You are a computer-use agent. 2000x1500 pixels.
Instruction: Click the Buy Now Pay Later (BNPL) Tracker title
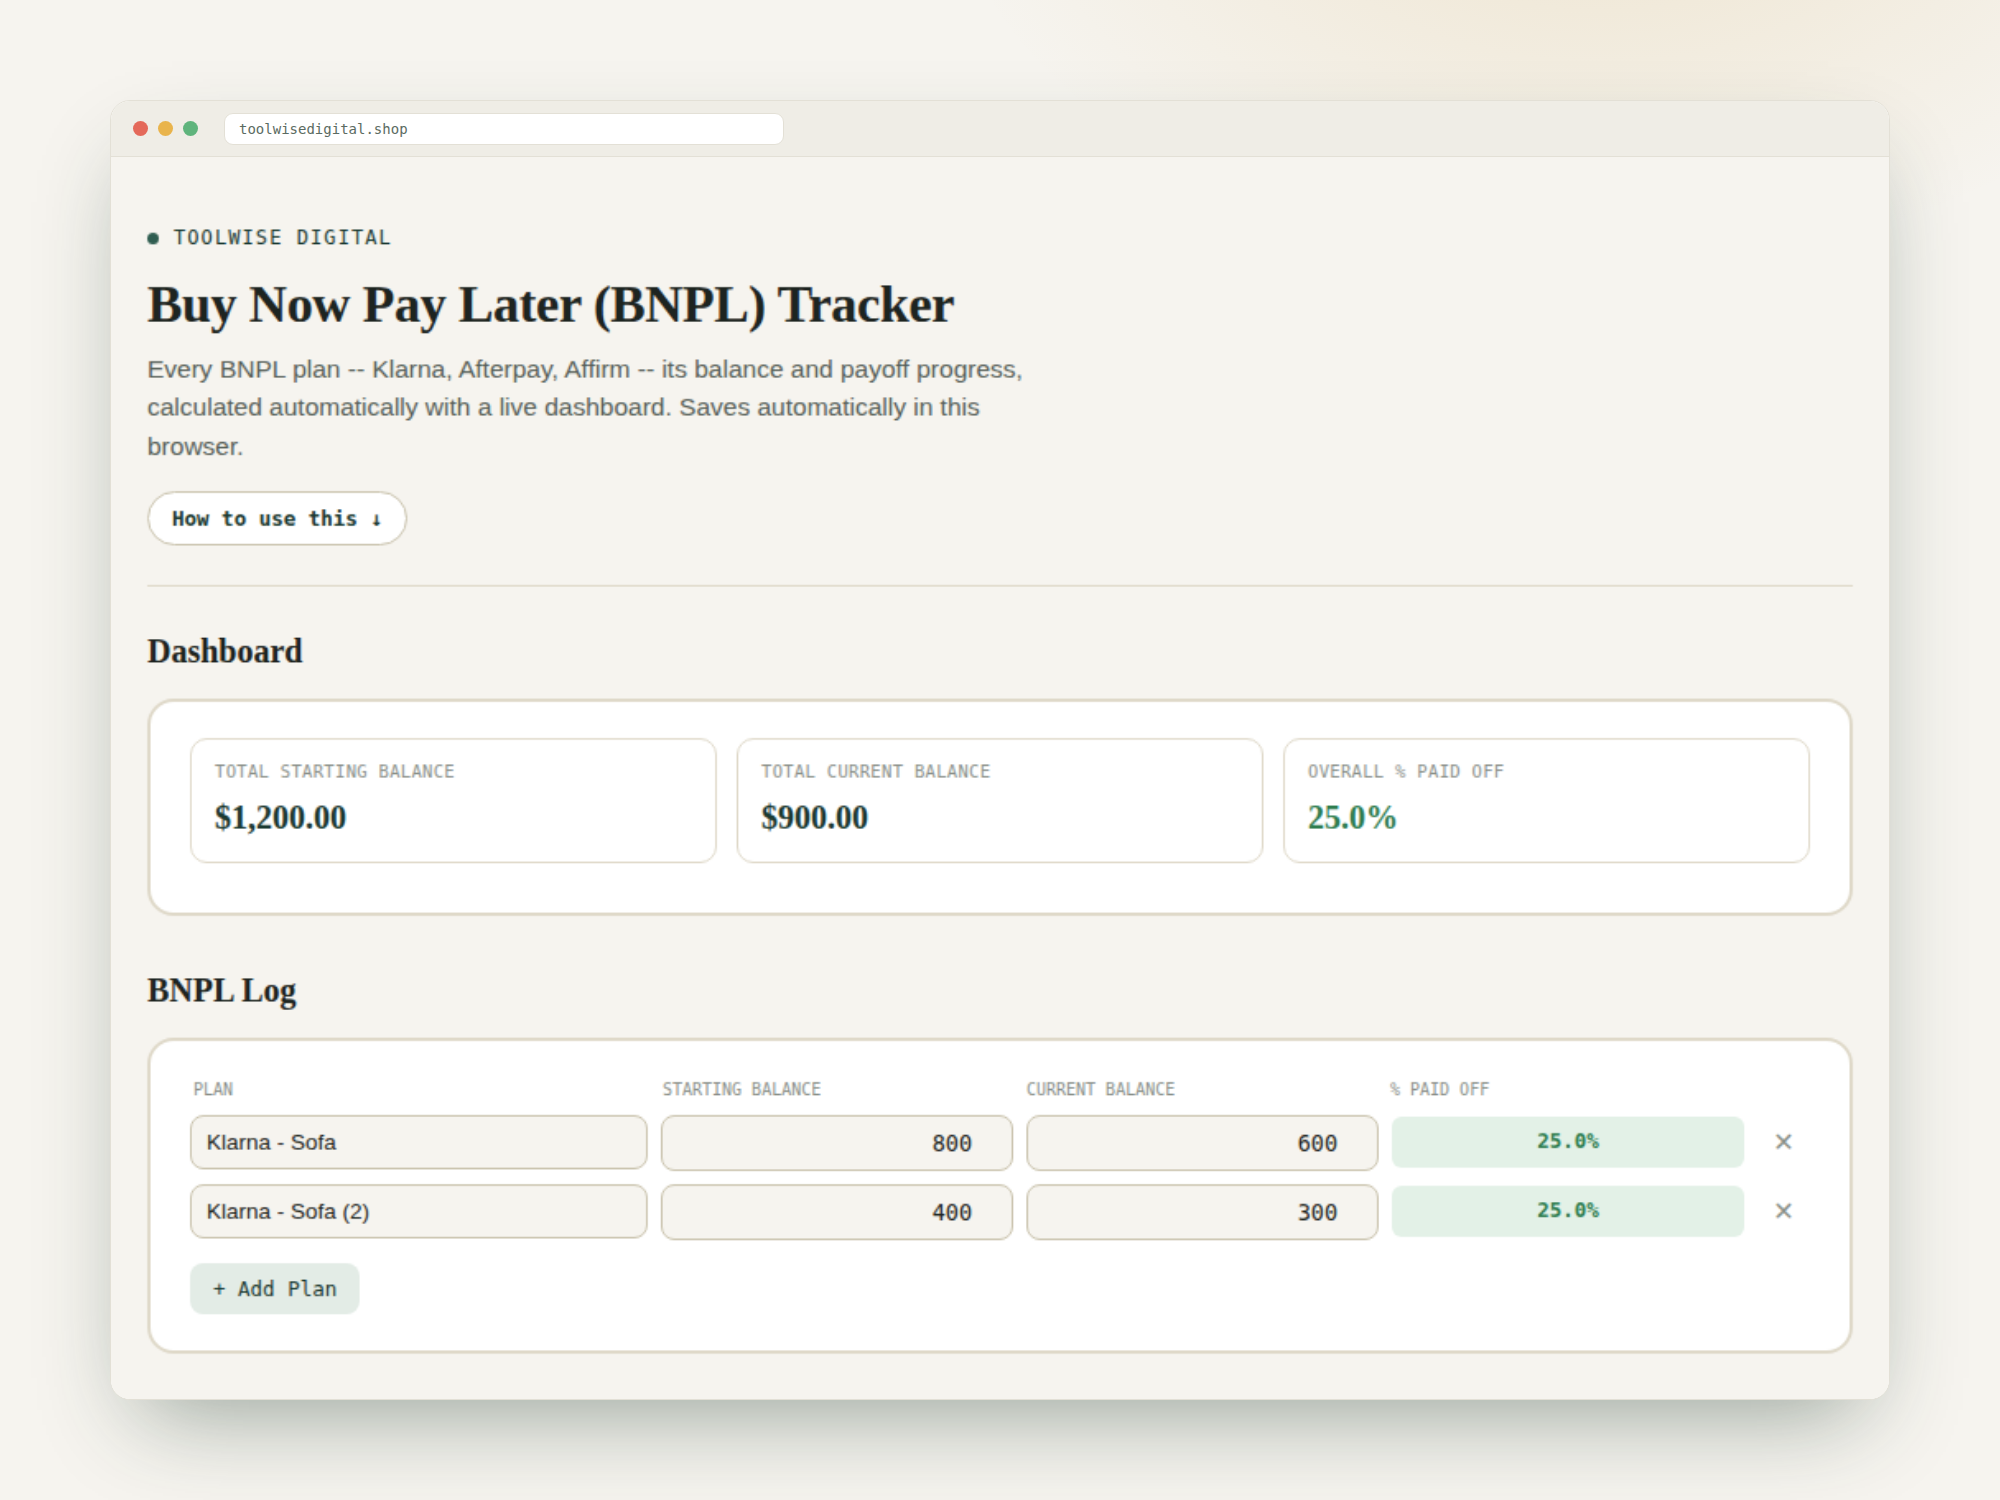pos(551,305)
